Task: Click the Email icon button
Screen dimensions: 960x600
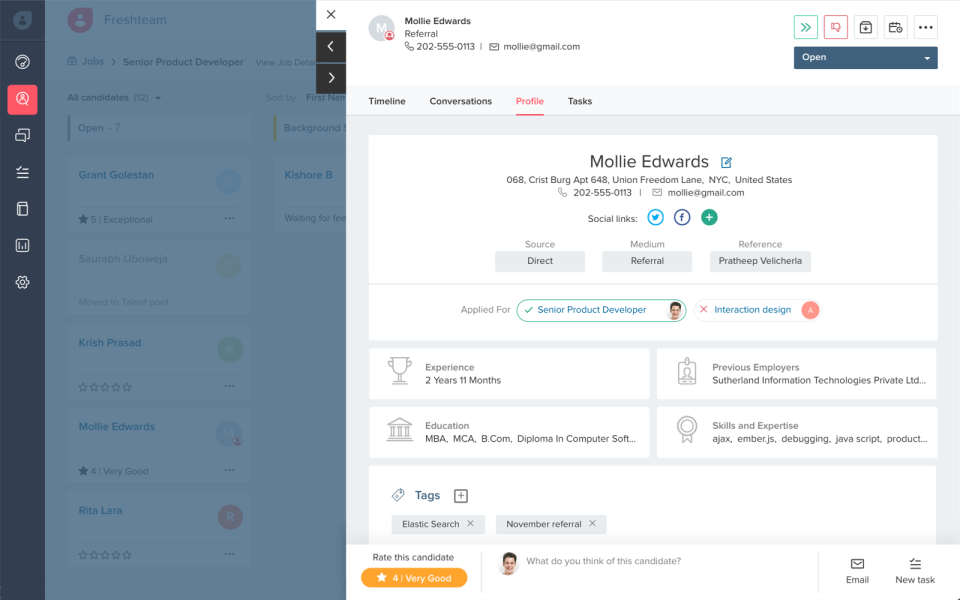Action: pyautogui.click(x=857, y=571)
